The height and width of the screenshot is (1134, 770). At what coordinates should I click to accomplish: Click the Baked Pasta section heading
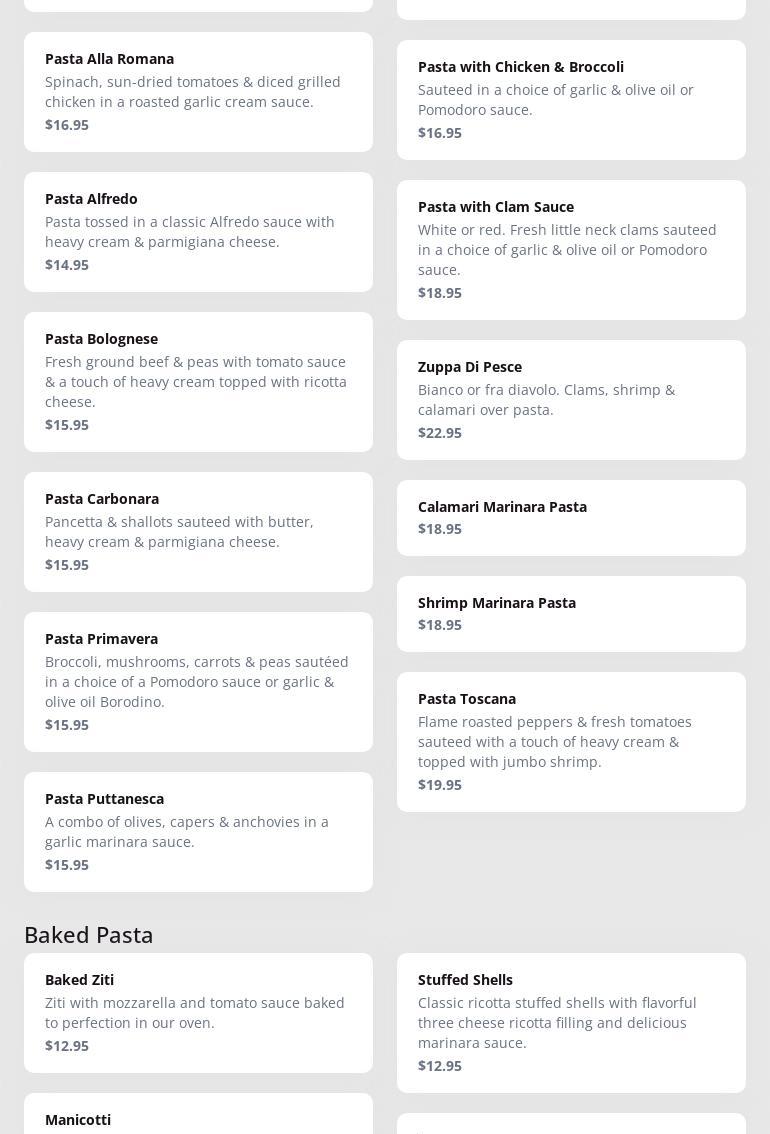pos(89,934)
